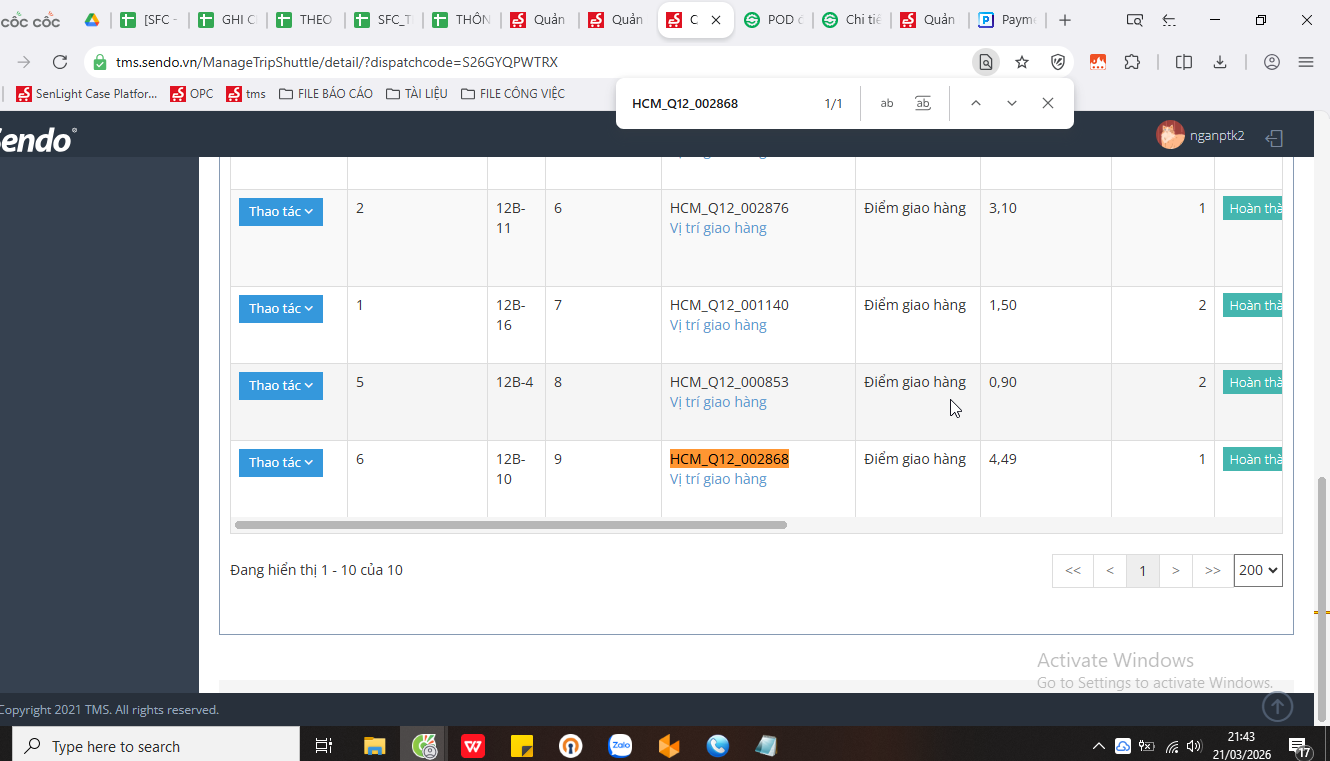This screenshot has width=1330, height=761.
Task: Toggle match case 'ab' find option
Action: pos(887,103)
